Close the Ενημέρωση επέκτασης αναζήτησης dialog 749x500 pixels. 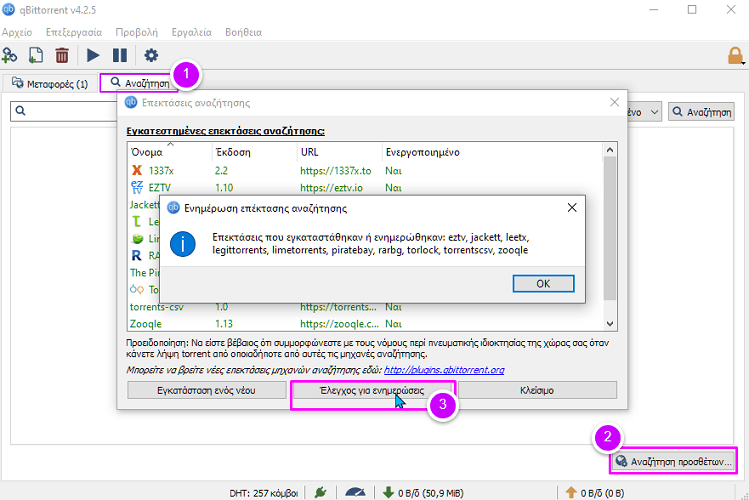[572, 208]
